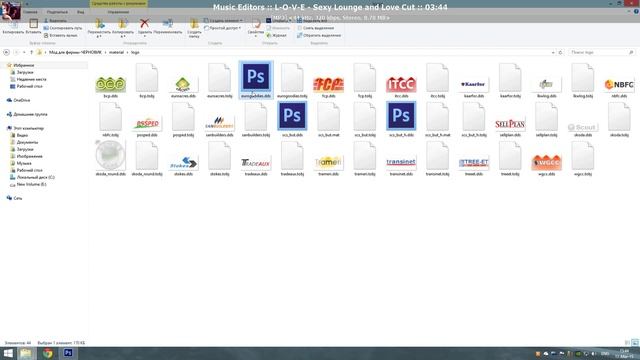Select the transinet.dds logo file
Image resolution: width=640 pixels, height=360 pixels.
(x=401, y=164)
